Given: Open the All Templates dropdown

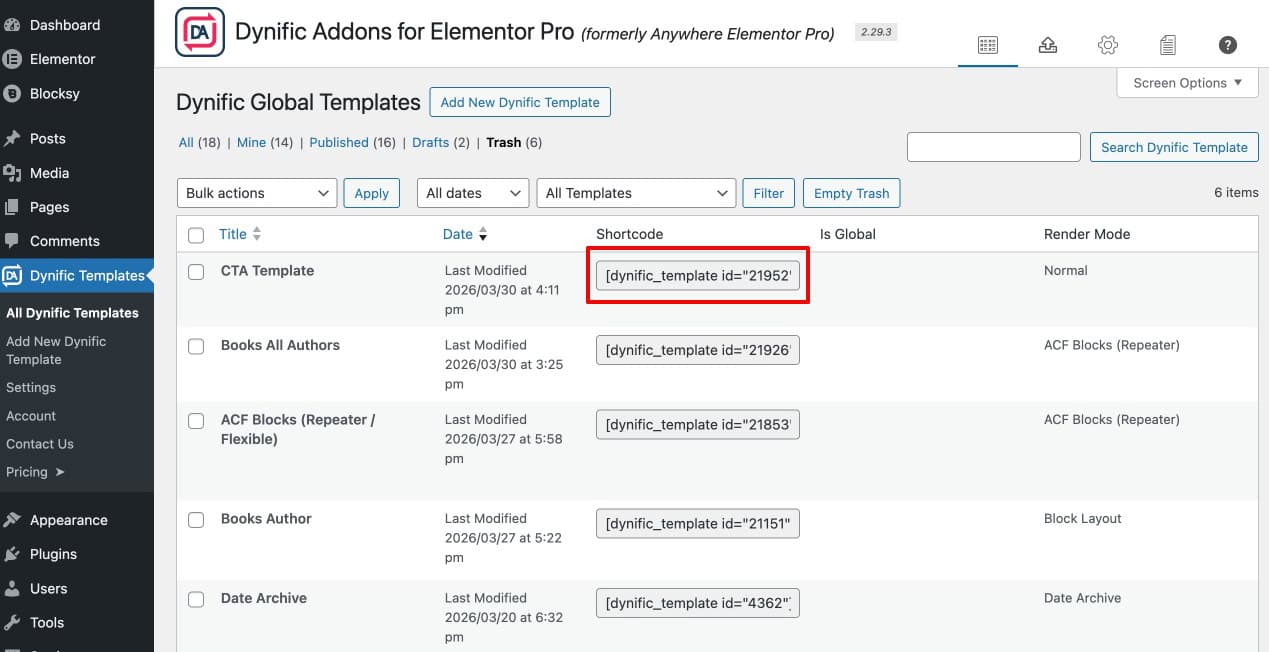Looking at the screenshot, I should pos(636,193).
